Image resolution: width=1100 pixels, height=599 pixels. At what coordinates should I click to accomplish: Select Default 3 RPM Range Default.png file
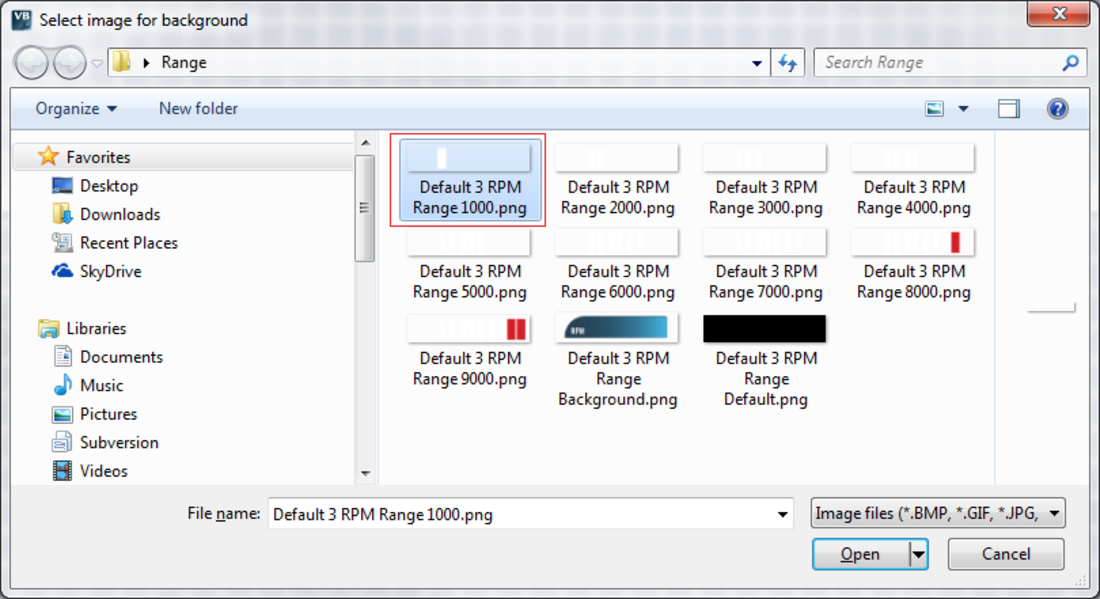765,361
